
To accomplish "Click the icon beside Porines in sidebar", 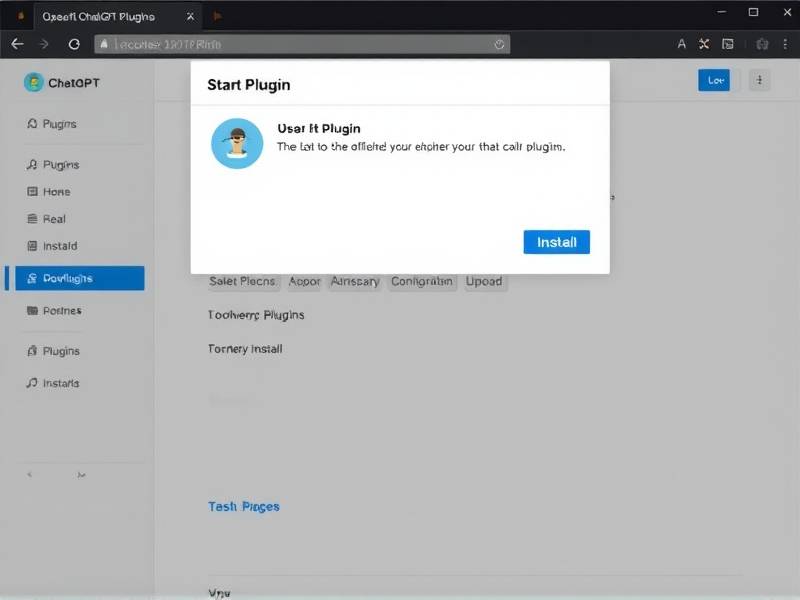I will pos(33,311).
